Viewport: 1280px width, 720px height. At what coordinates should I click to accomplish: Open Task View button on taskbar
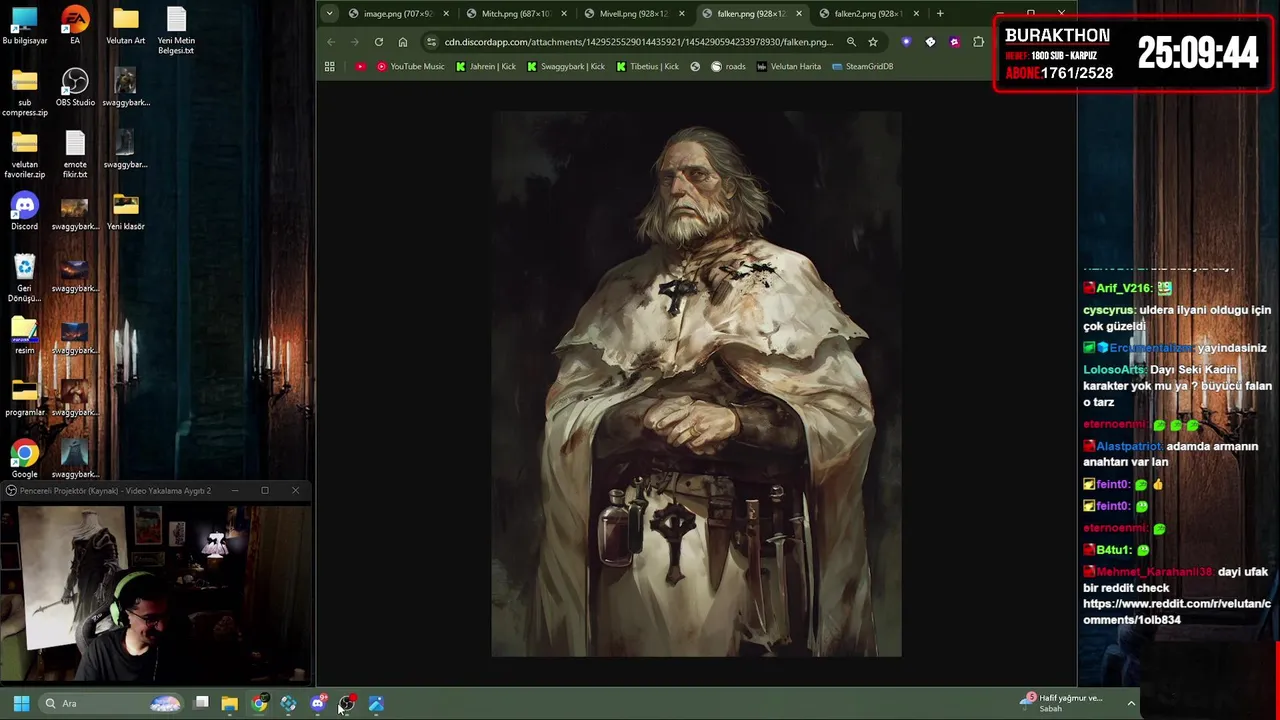[x=201, y=703]
